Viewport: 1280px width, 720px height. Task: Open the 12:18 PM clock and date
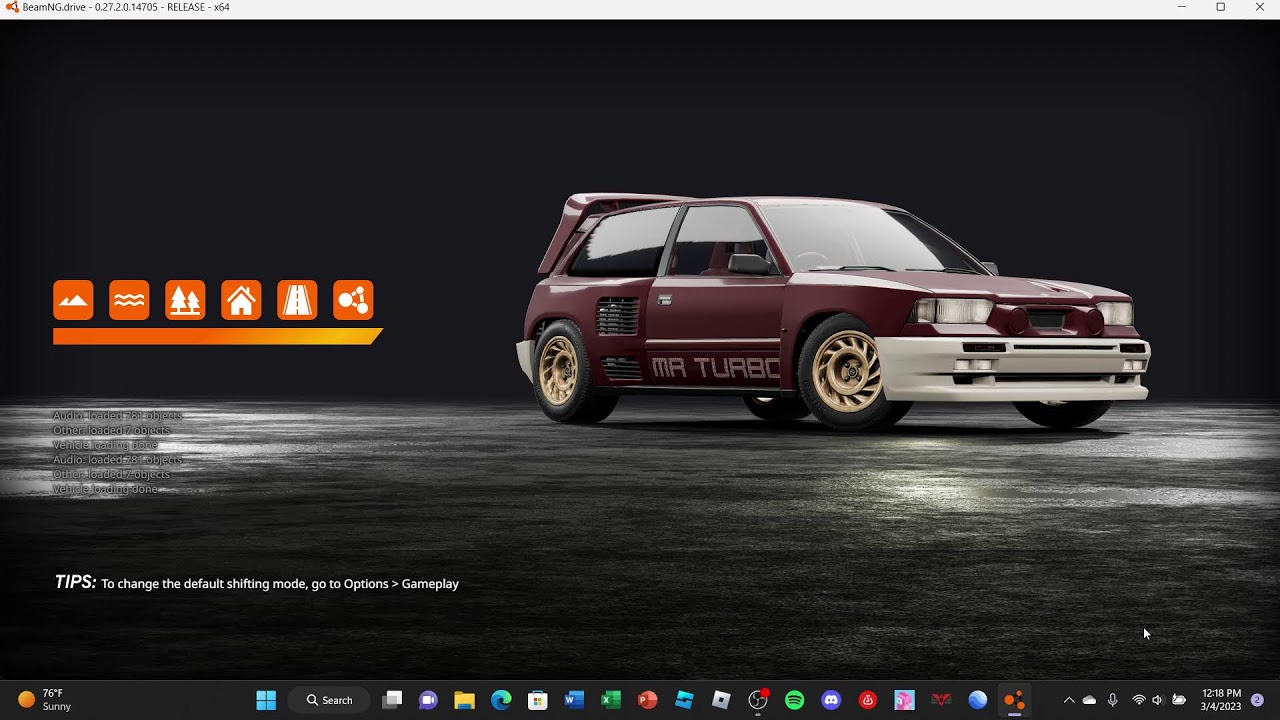pos(1221,700)
